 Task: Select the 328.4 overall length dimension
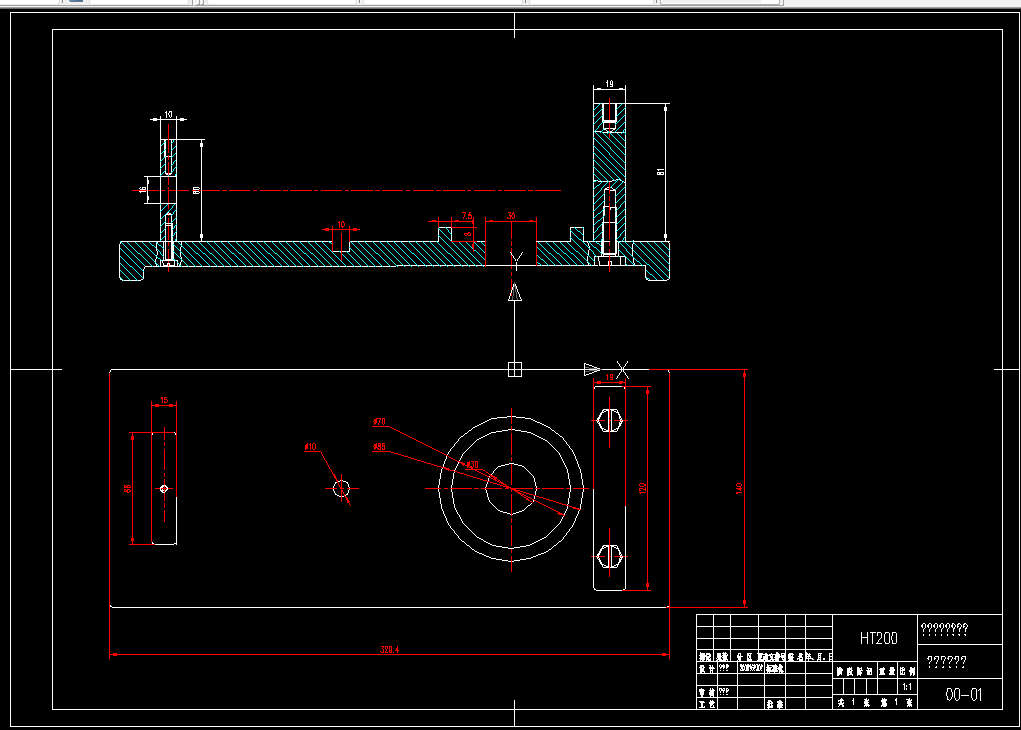[389, 650]
